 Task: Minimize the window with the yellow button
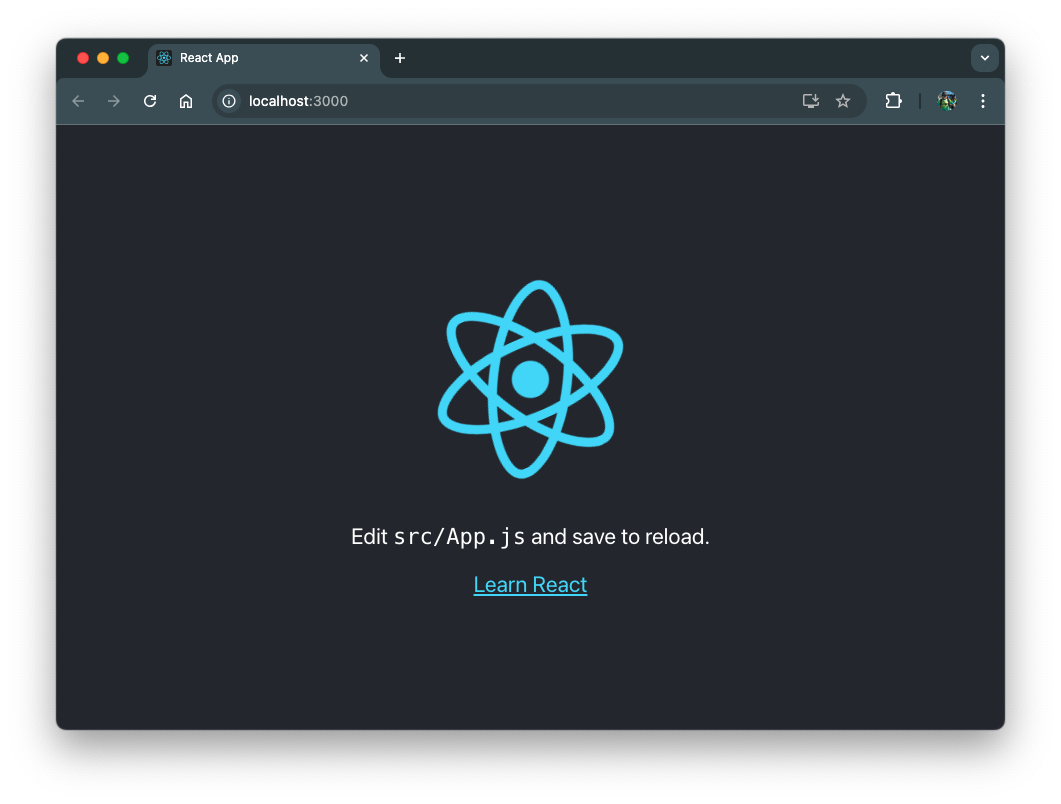103,58
